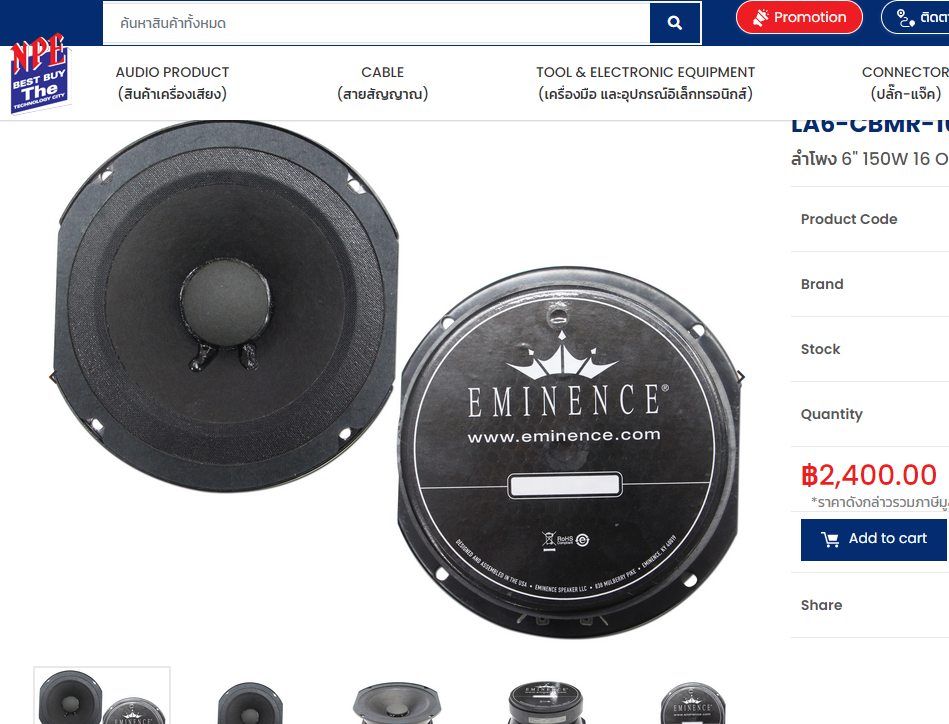Show previous product image with left arrow
Viewport: 949px width, 724px height.
(x=52, y=377)
